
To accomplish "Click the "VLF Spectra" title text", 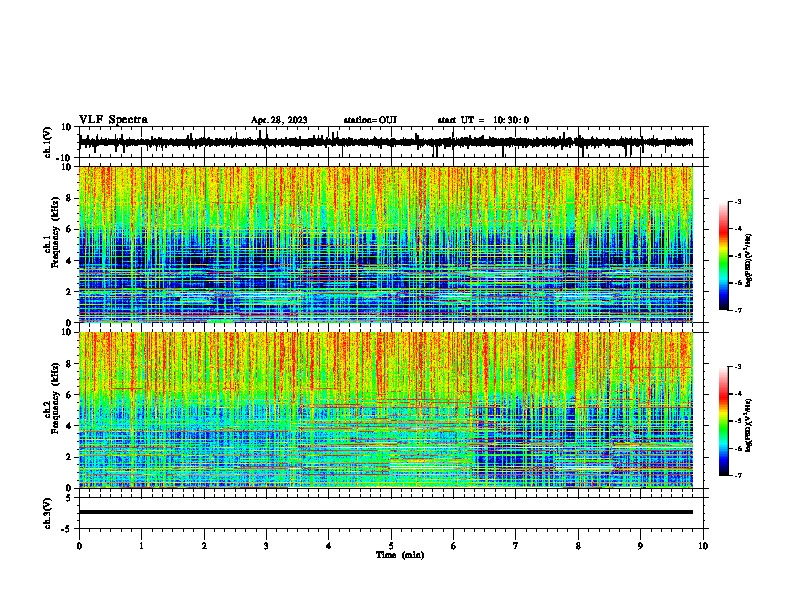I will [x=113, y=120].
